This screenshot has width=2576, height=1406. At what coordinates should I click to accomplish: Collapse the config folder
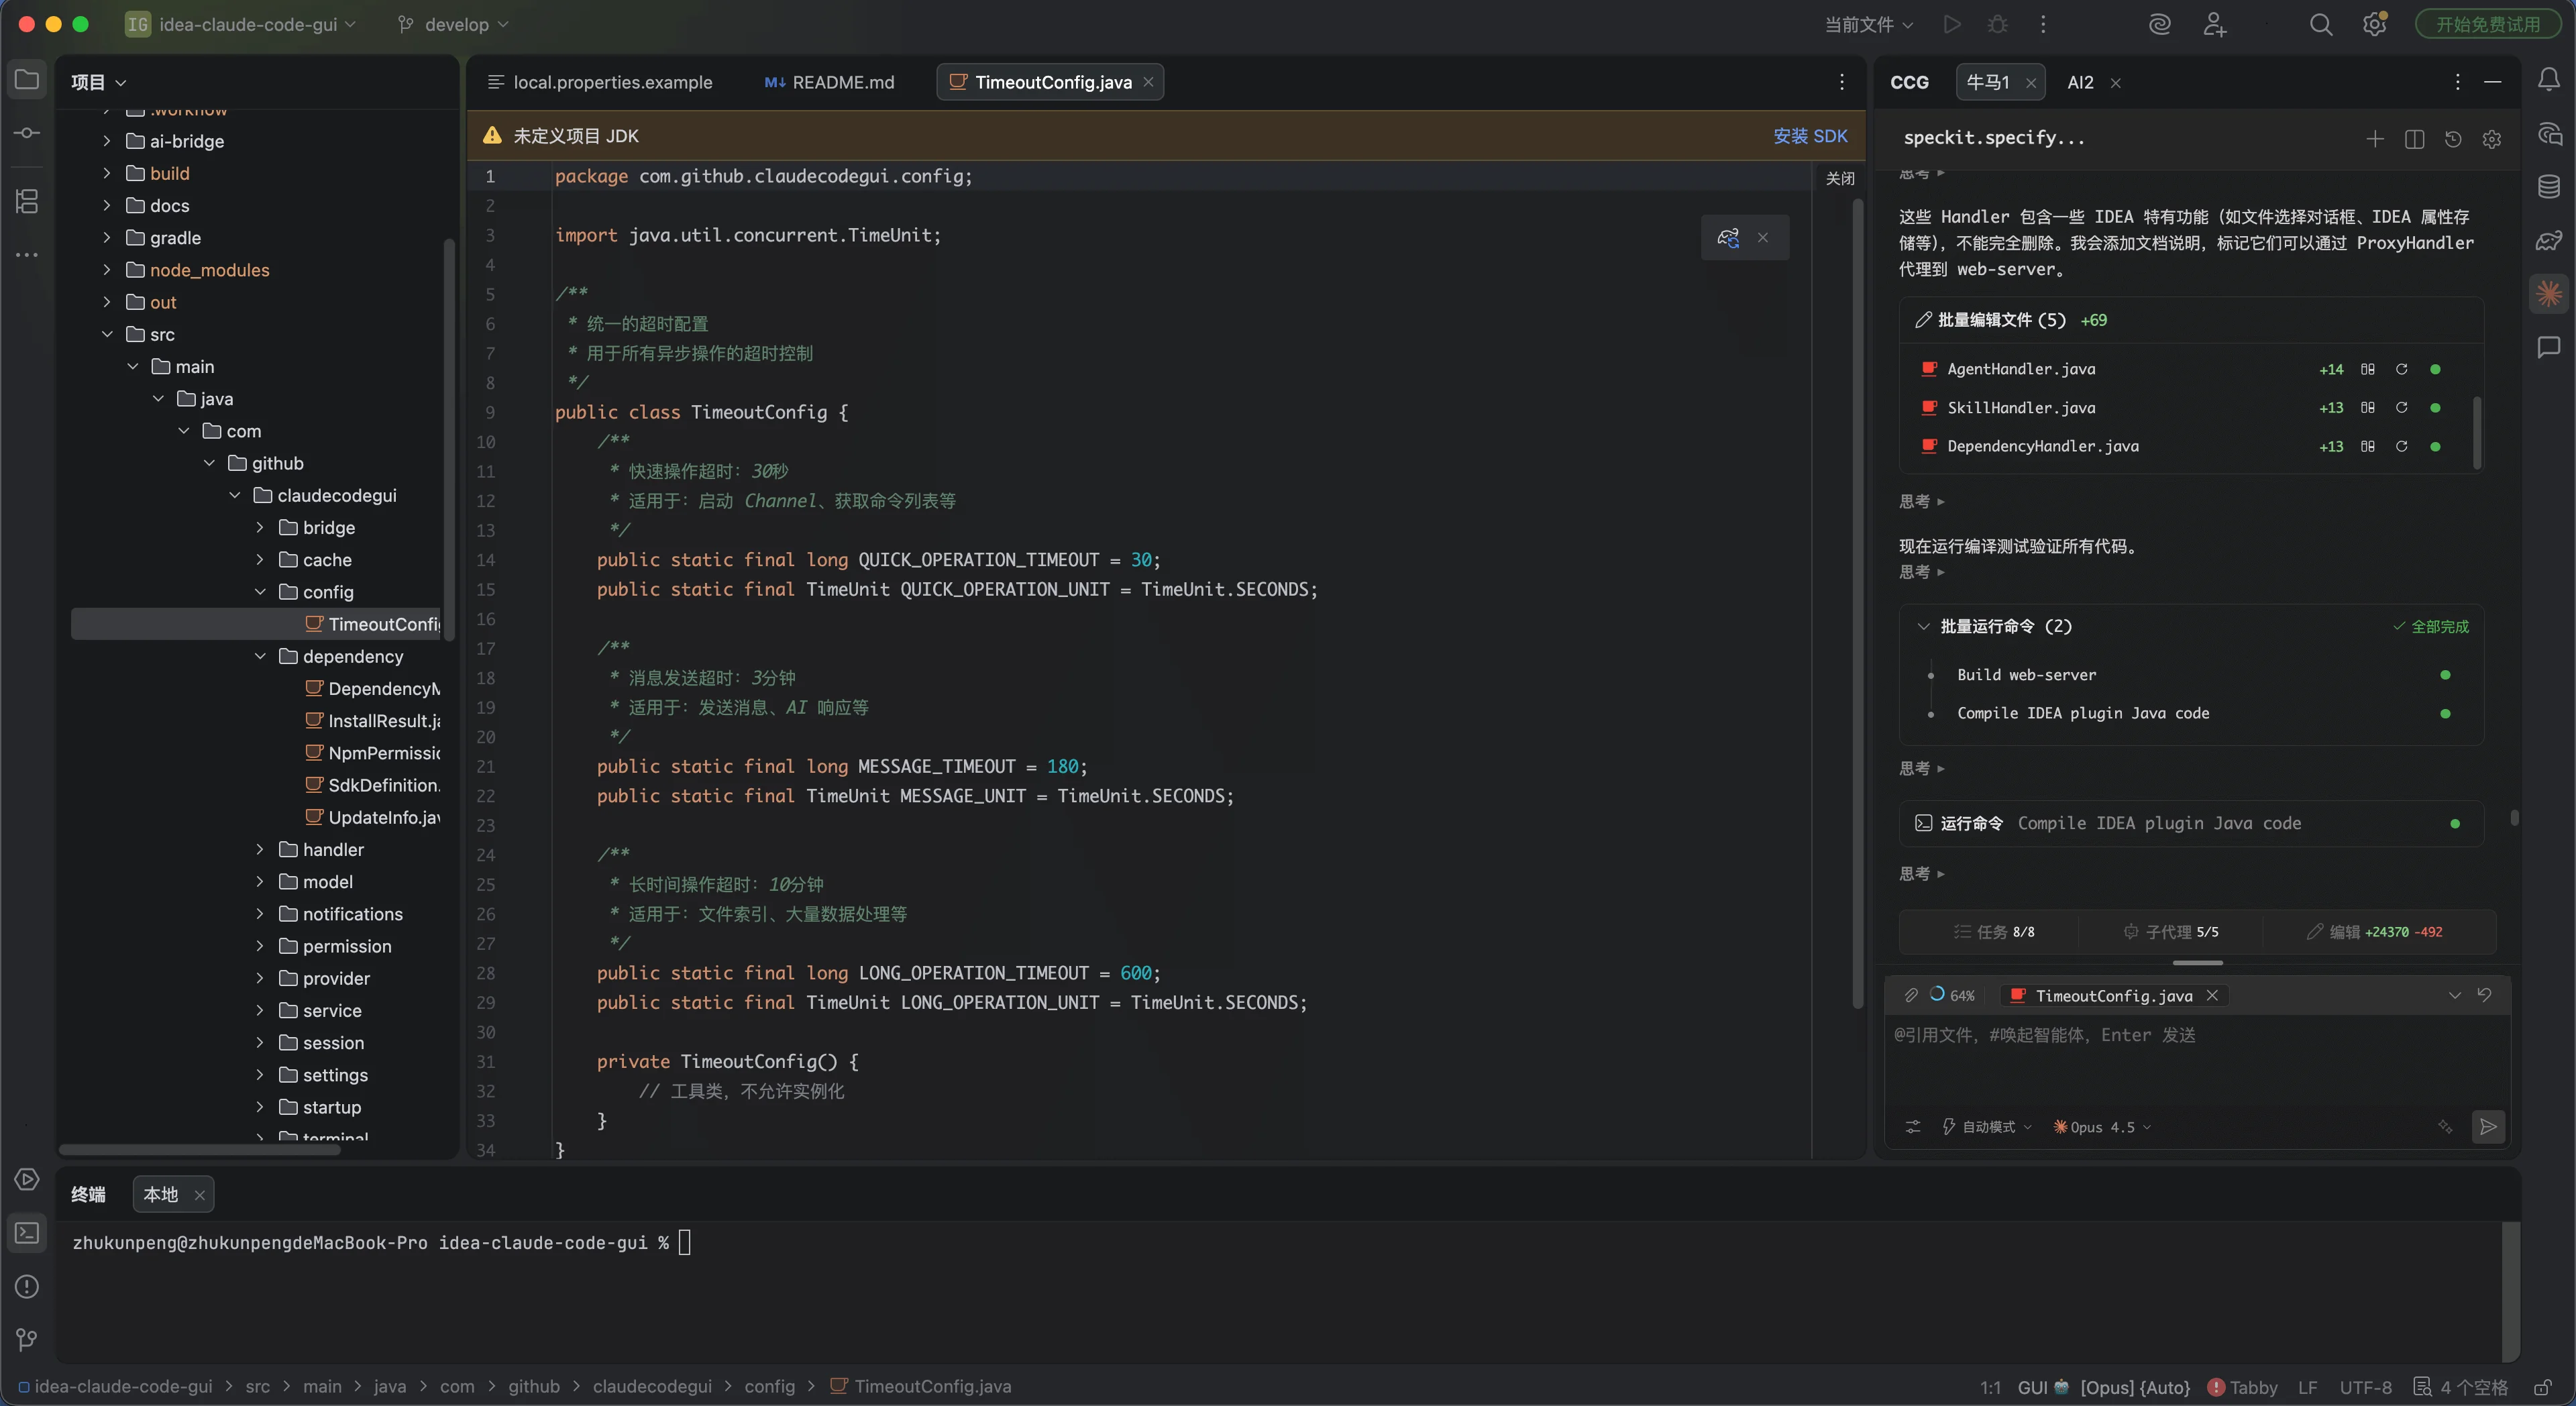(x=260, y=592)
